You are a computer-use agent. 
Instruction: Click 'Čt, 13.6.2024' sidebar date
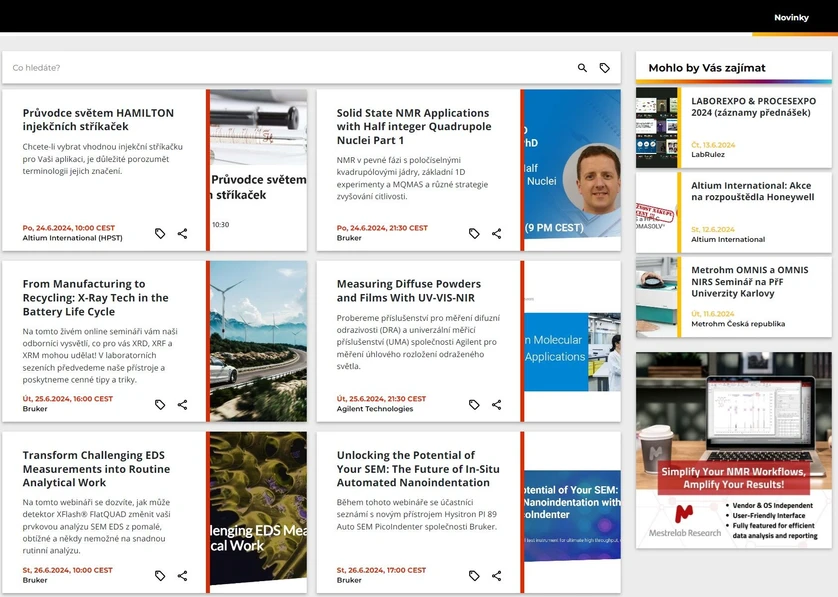[x=713, y=145]
